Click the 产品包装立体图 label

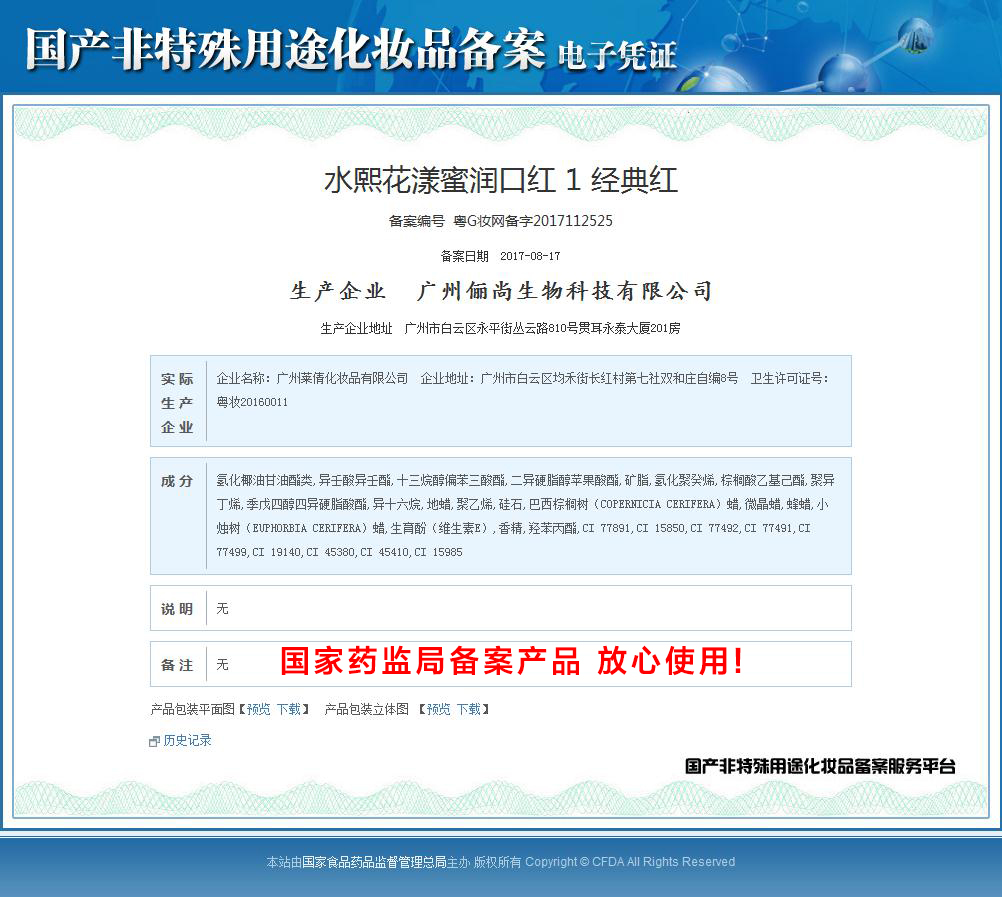tap(366, 709)
